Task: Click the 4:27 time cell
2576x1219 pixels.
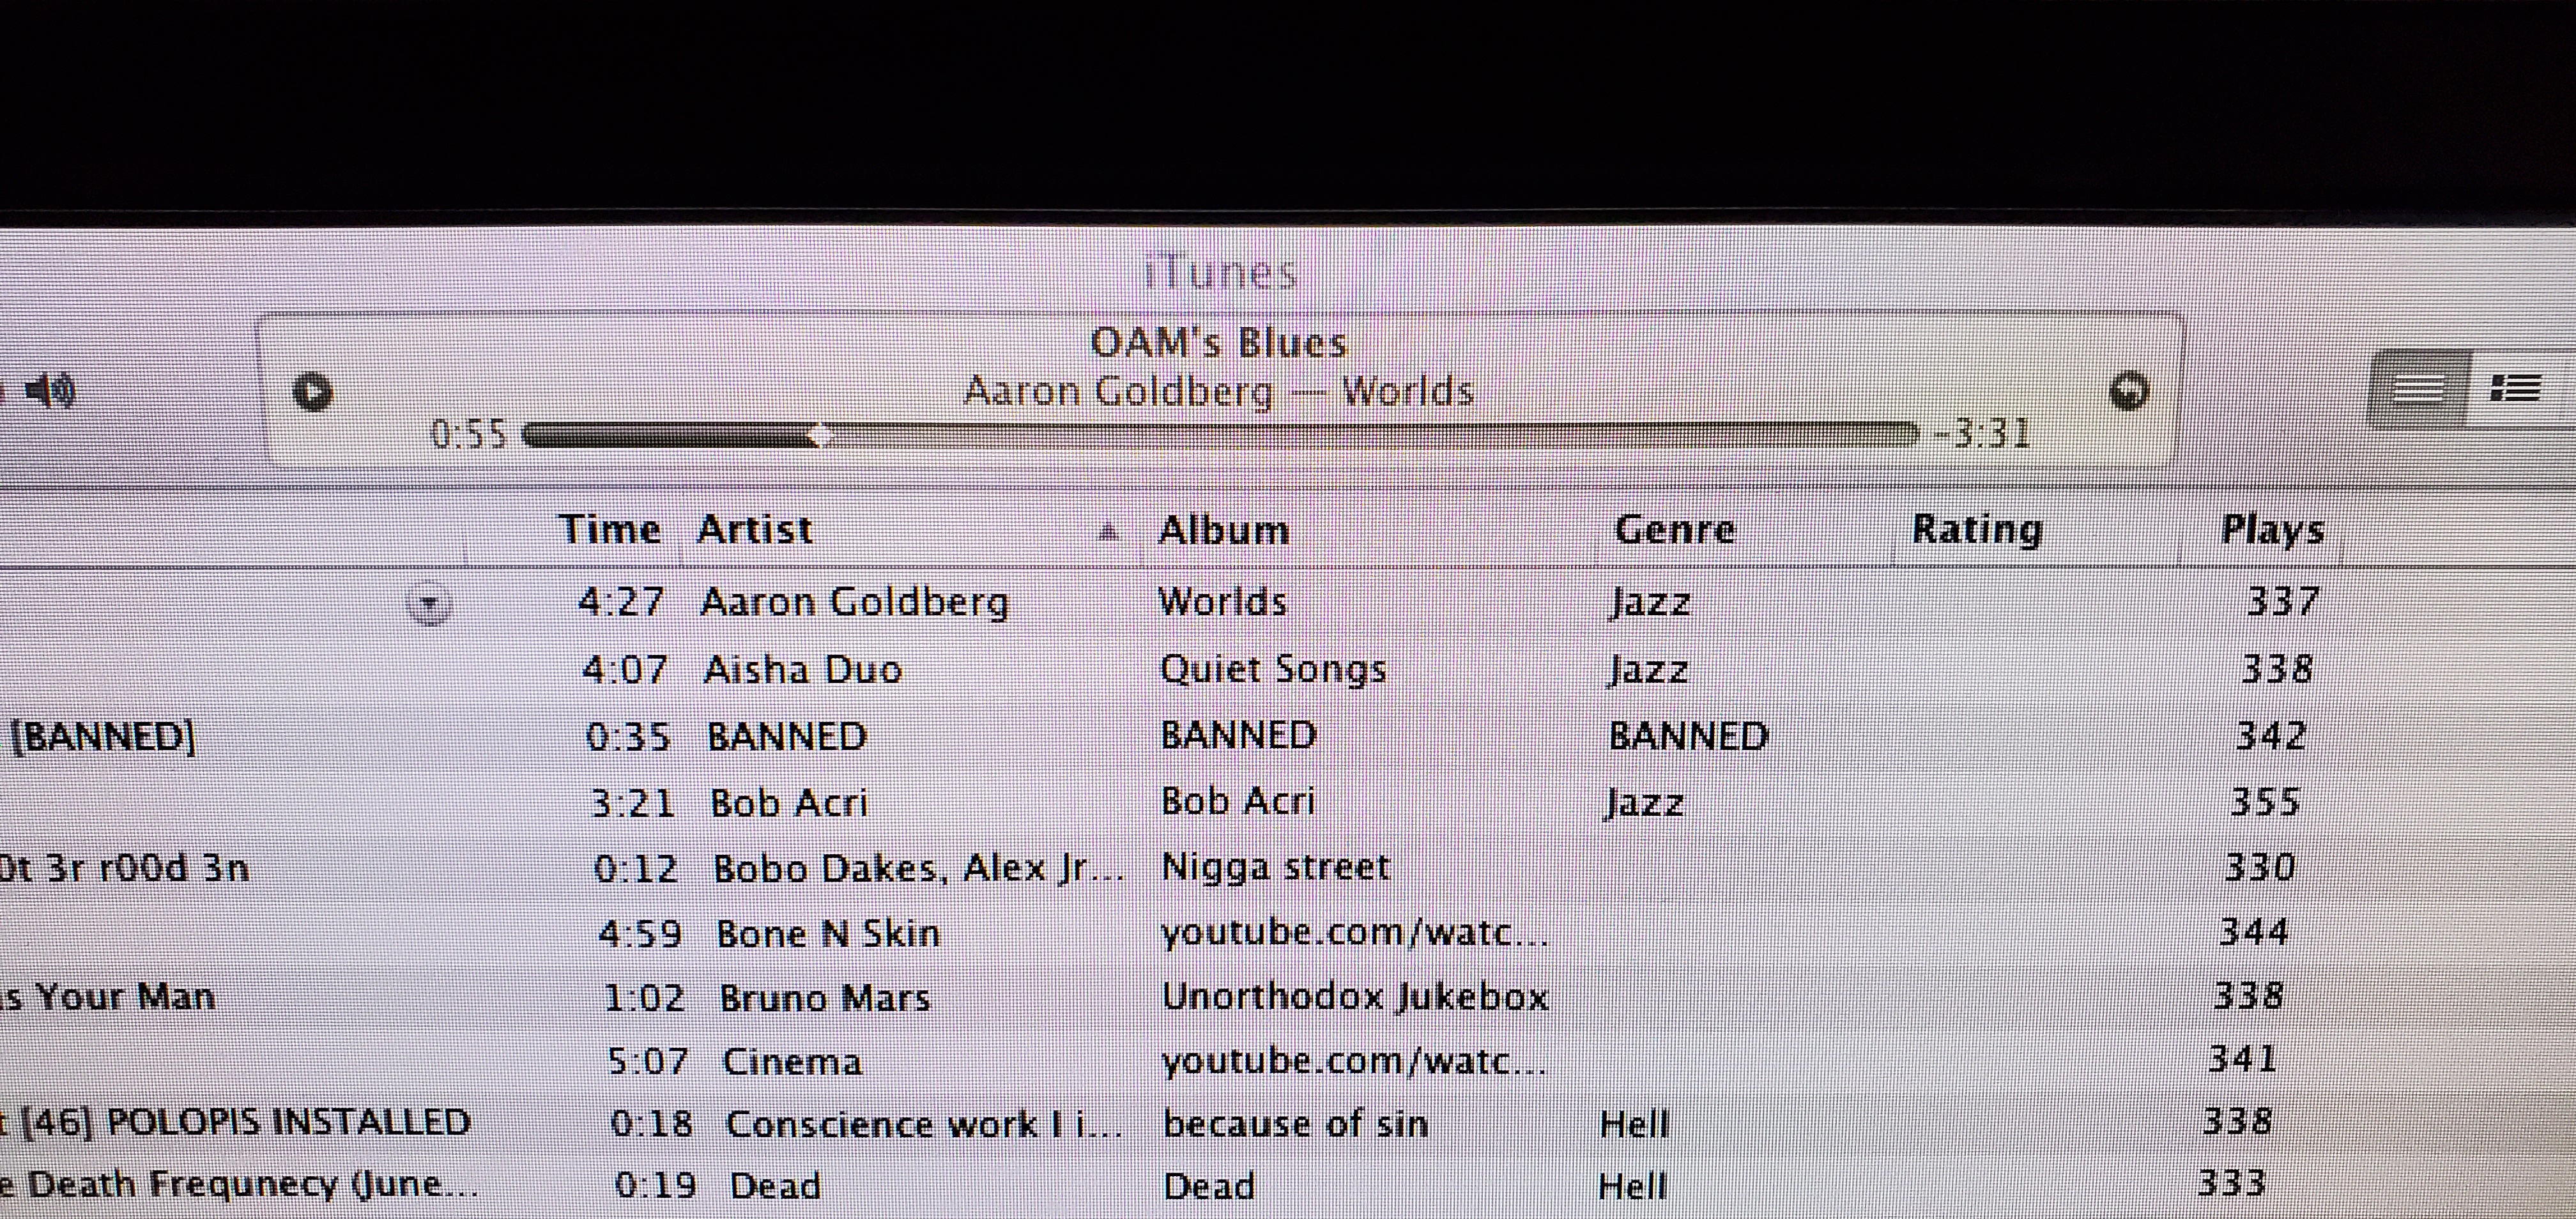Action: point(621,602)
